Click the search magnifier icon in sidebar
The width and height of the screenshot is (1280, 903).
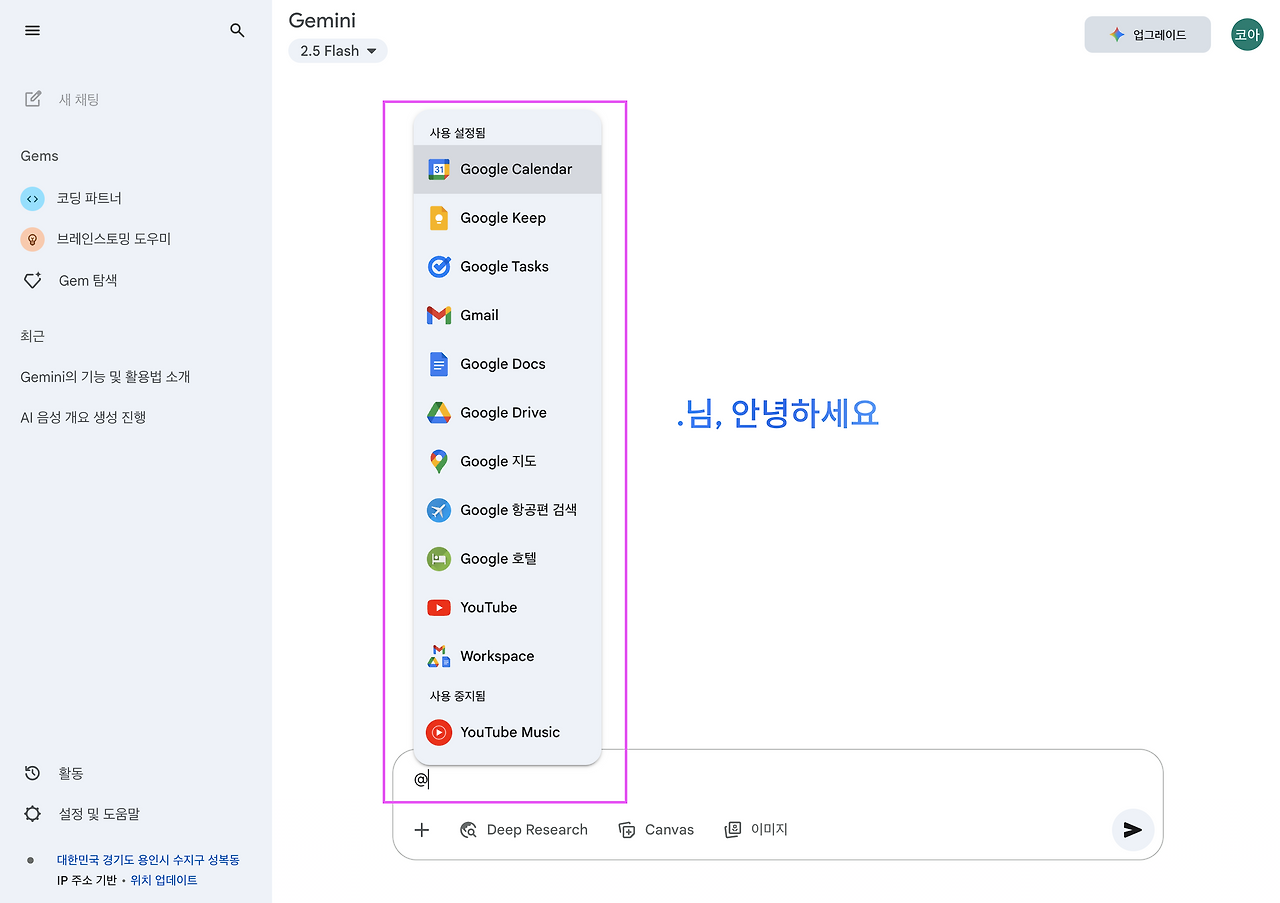[237, 31]
